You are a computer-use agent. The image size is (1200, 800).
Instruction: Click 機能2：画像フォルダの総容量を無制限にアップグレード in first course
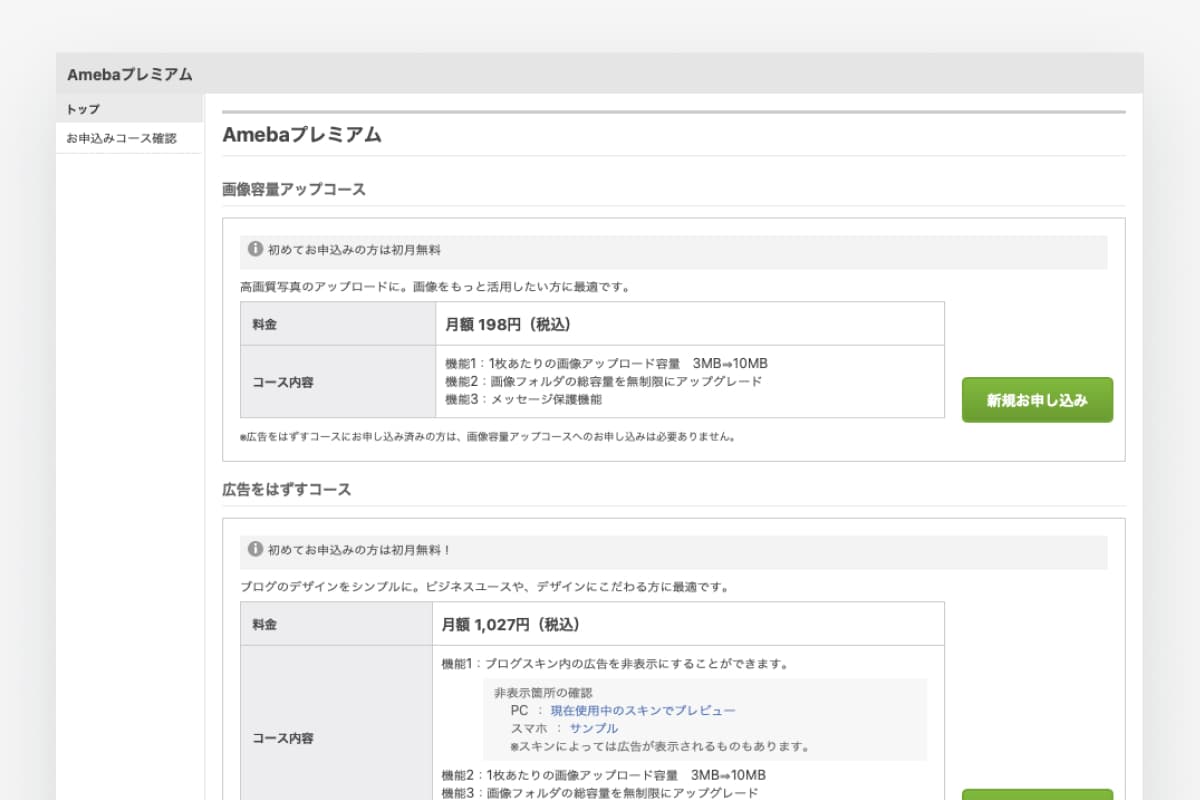point(603,381)
